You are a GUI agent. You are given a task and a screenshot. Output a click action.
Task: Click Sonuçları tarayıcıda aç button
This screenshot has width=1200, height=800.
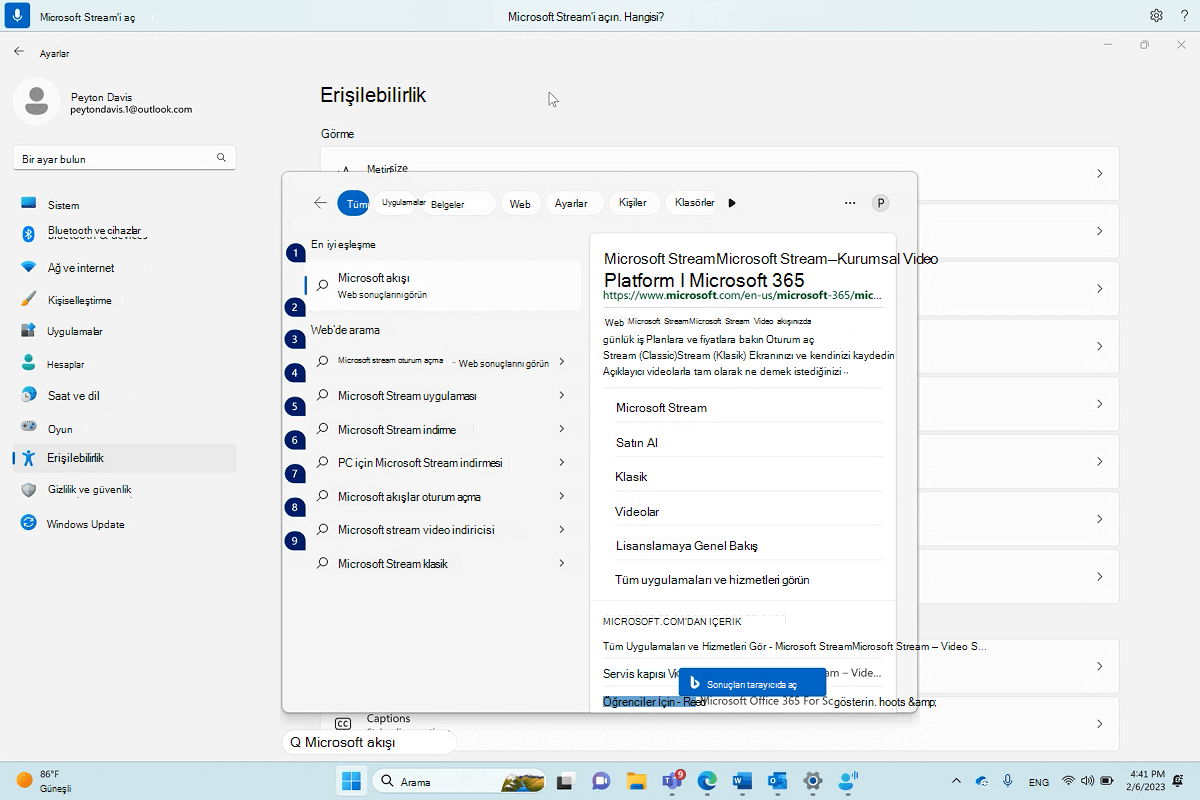752,684
